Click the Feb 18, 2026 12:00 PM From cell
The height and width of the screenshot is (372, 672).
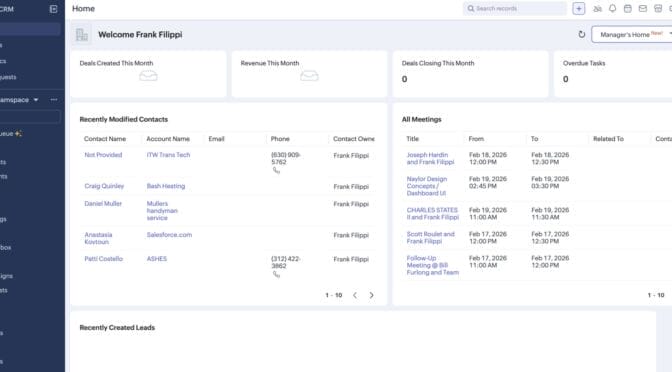[x=488, y=159]
